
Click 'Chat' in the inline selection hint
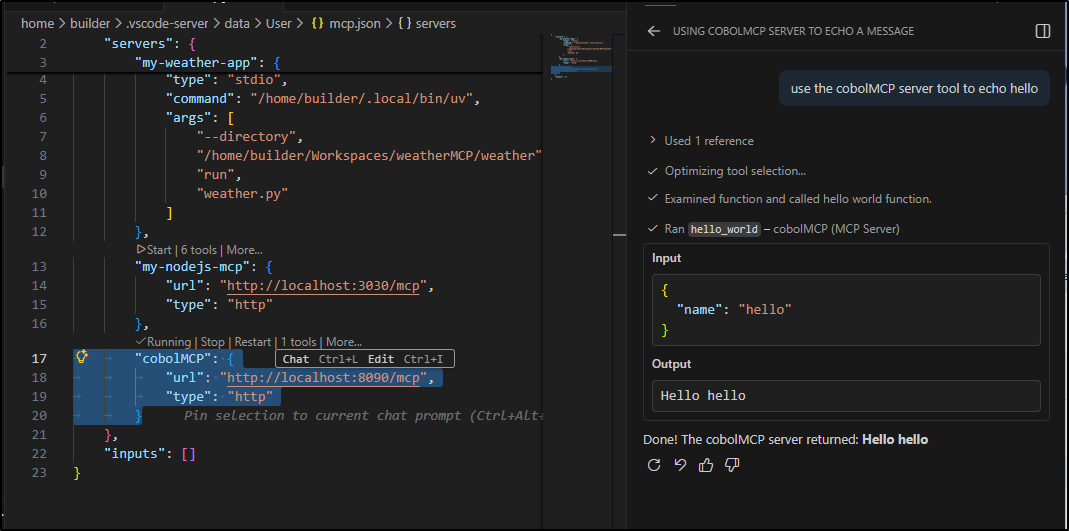click(296, 359)
